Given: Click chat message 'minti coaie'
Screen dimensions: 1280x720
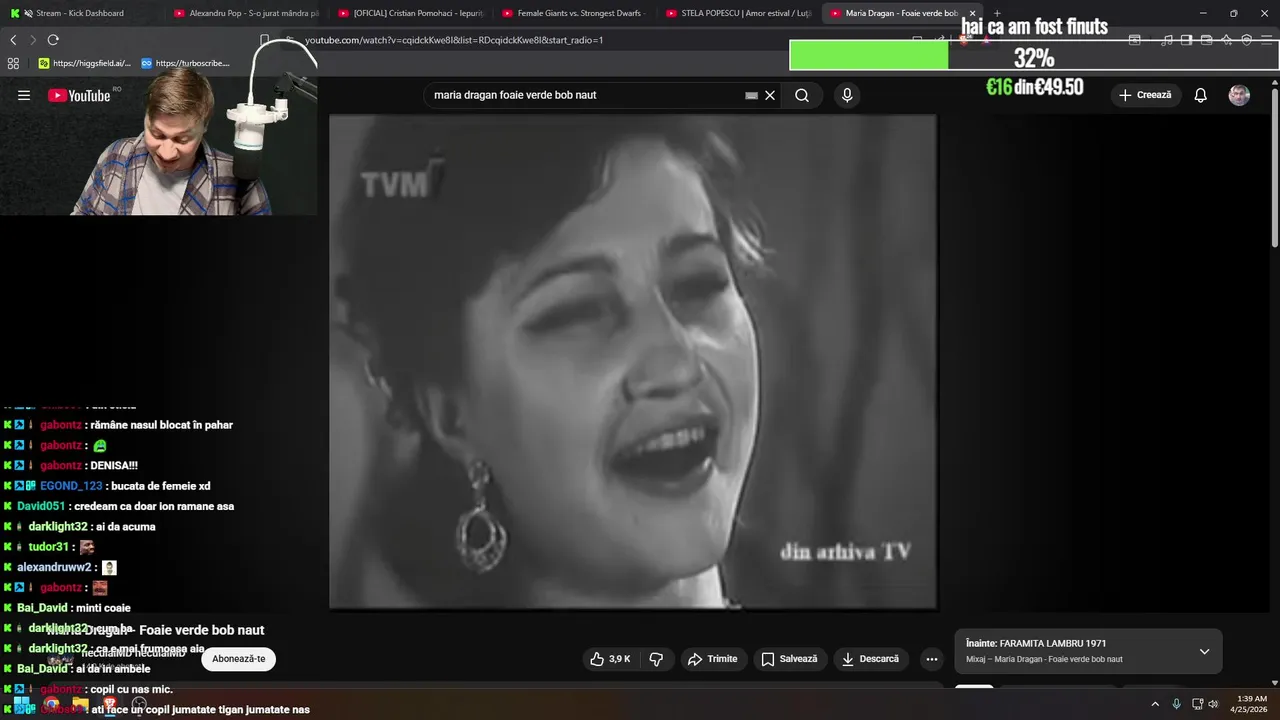Looking at the screenshot, I should [x=103, y=608].
